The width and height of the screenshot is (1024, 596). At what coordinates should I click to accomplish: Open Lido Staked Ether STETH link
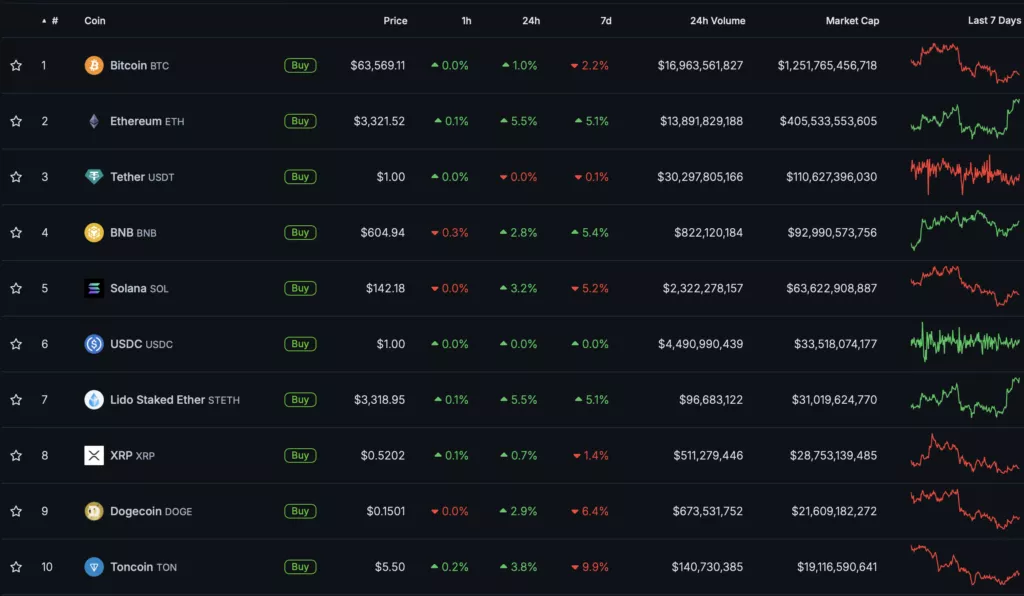(175, 400)
